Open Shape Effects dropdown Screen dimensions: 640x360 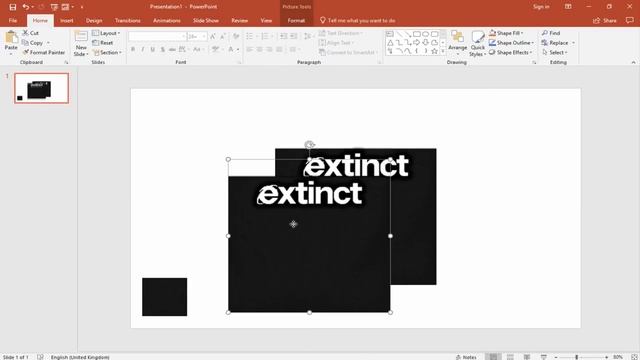coord(510,52)
